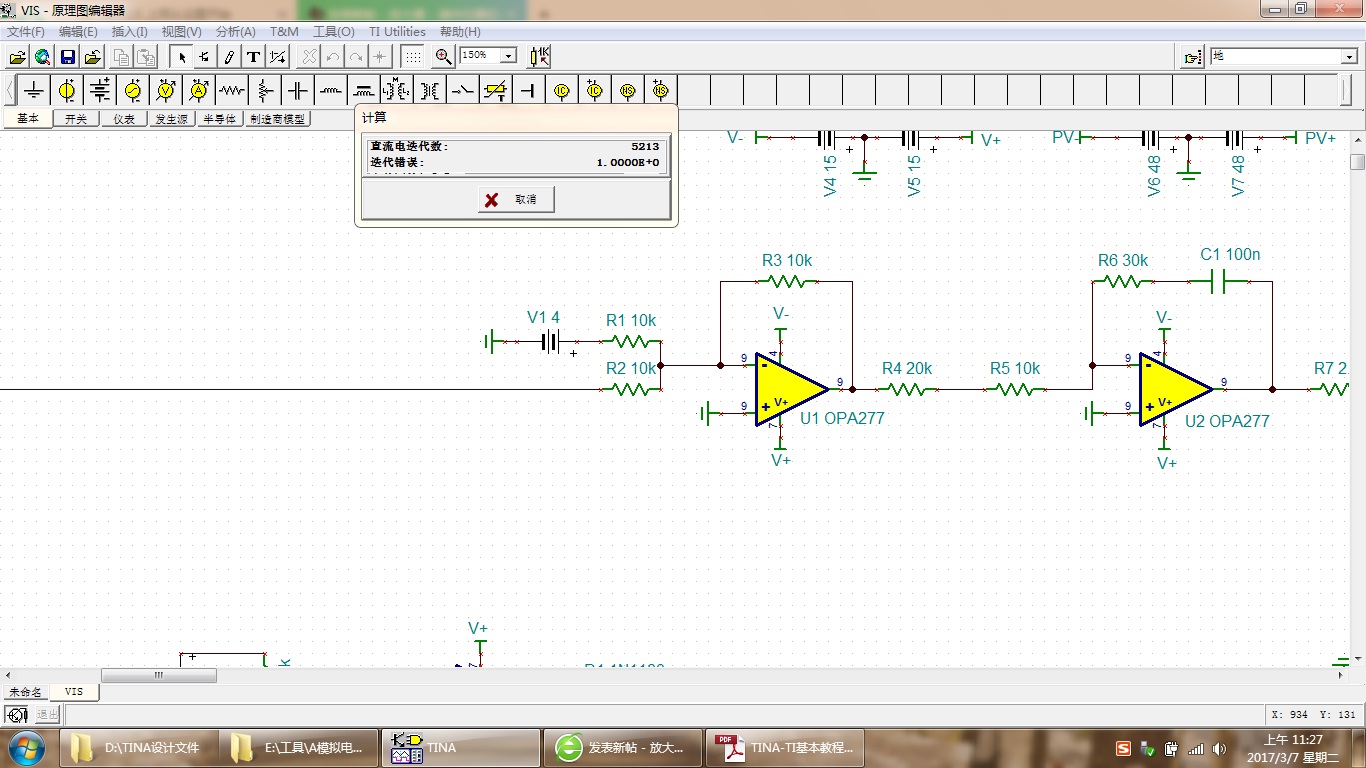
Task: Open the 视图(V) menu
Action: tap(181, 32)
